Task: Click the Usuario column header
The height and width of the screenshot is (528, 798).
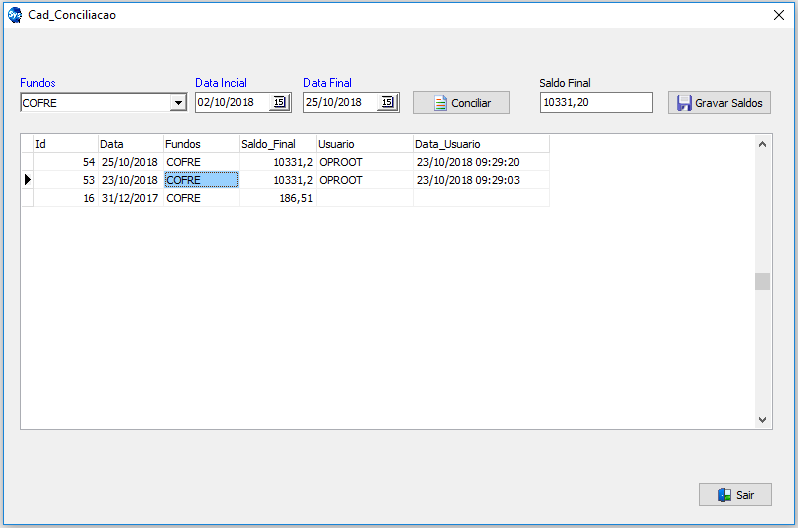Action: (x=364, y=144)
